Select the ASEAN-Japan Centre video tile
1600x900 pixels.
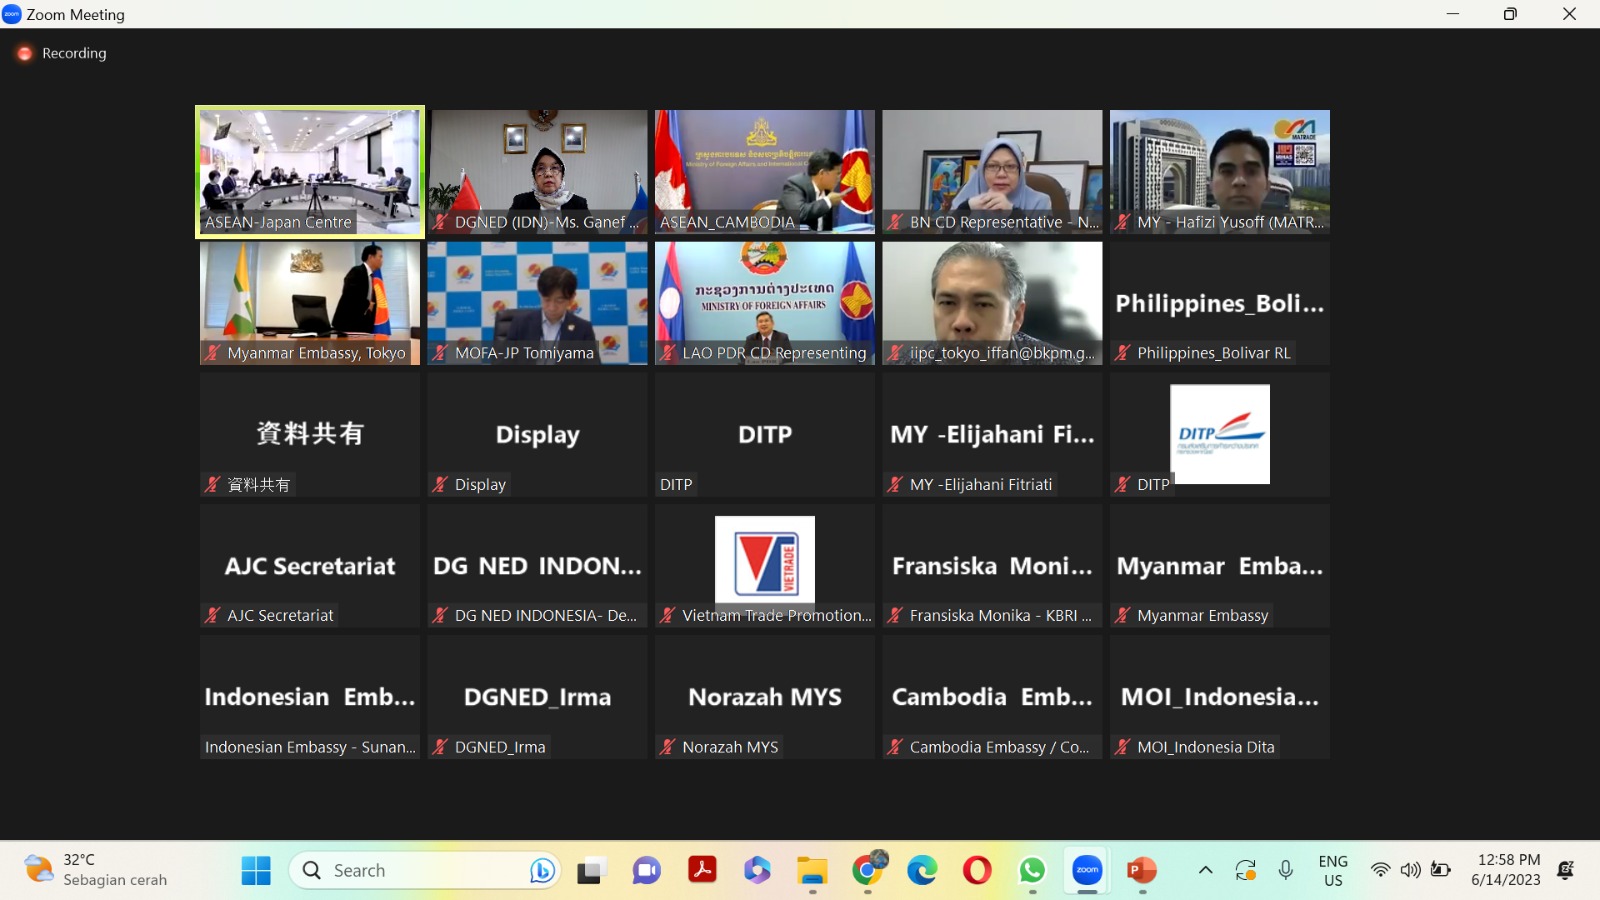tap(310, 172)
